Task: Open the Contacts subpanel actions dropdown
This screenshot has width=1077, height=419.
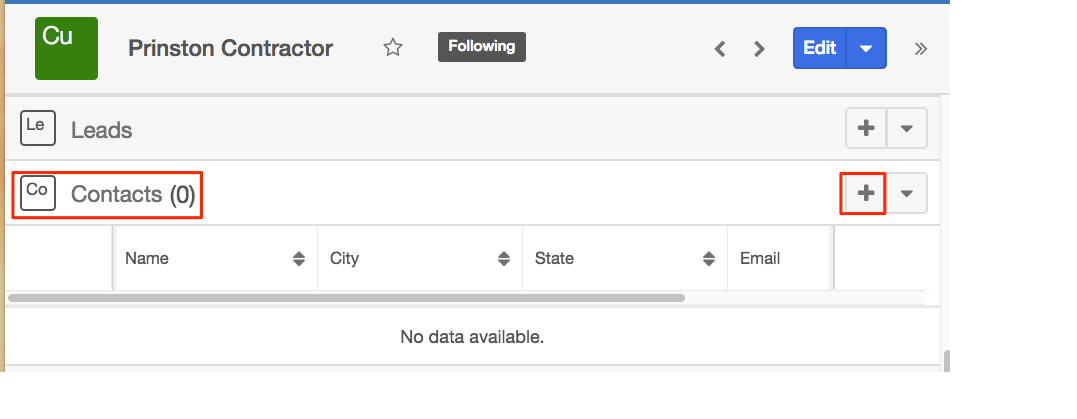Action: [x=907, y=193]
